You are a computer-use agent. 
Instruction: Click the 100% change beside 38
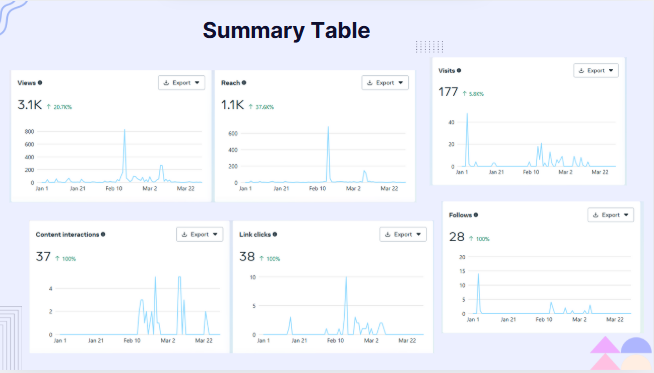[x=269, y=259]
